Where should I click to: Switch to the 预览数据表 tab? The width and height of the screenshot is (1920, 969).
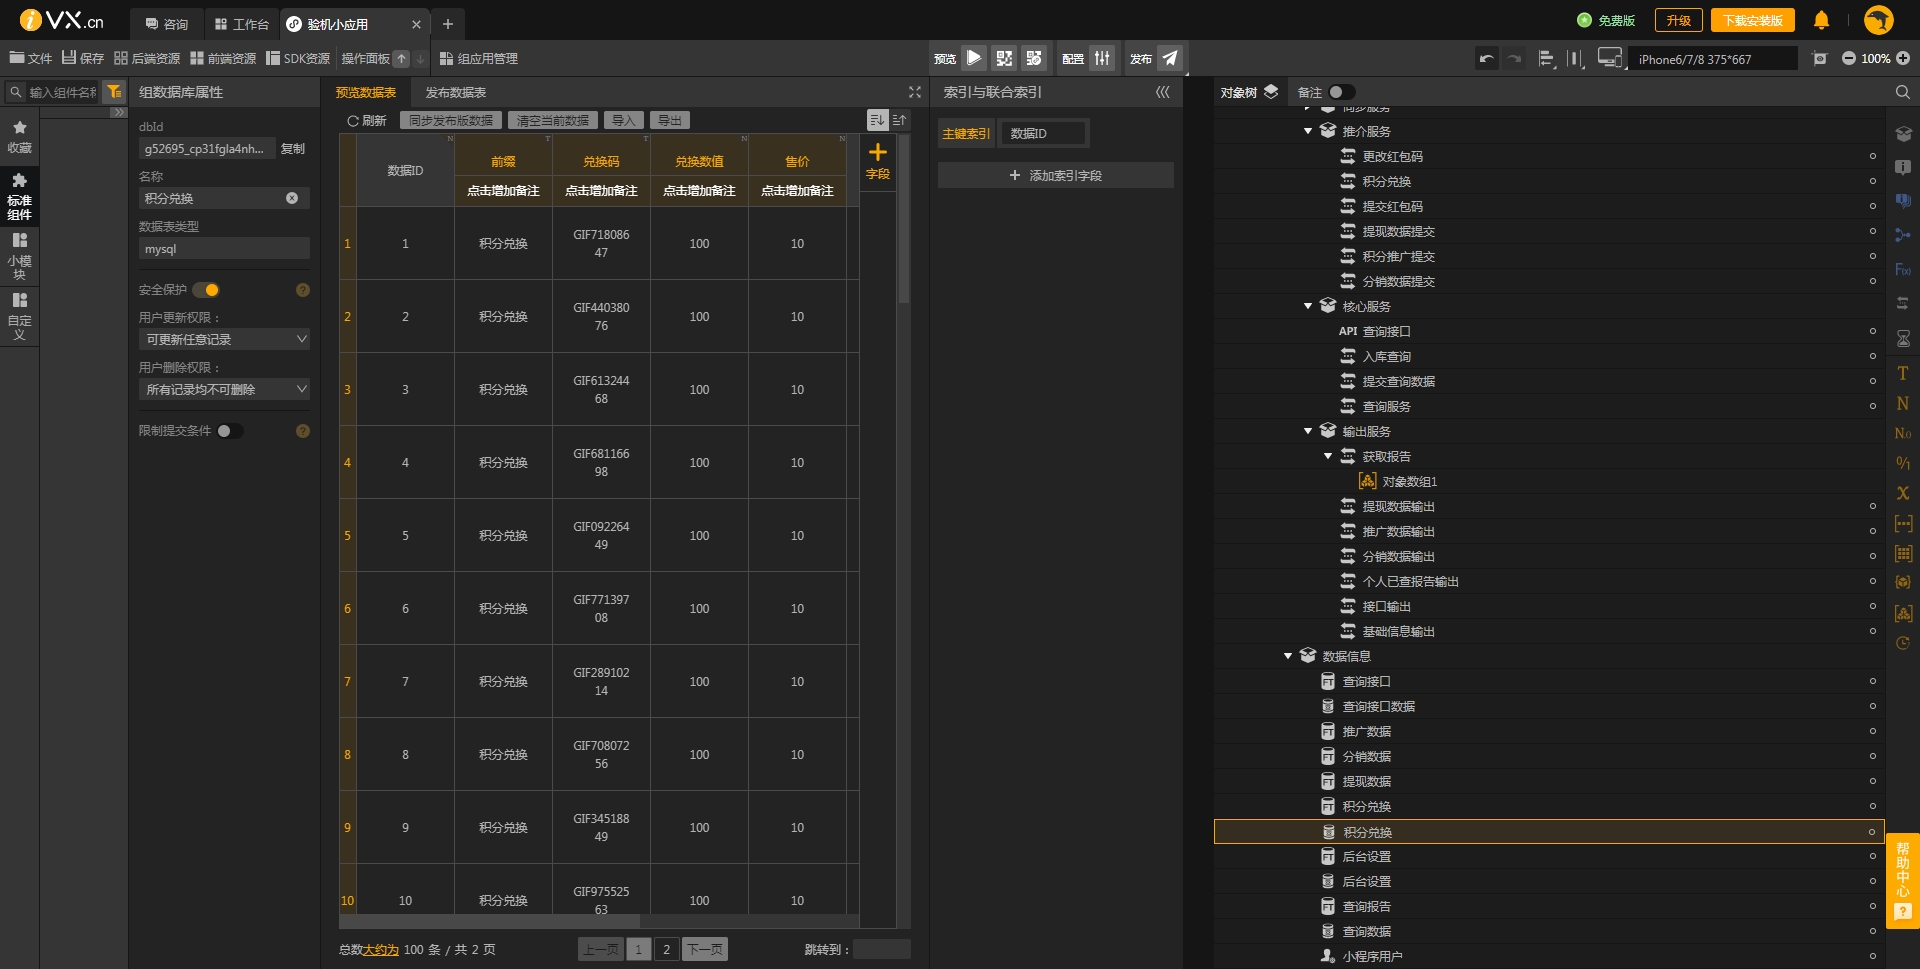[366, 92]
